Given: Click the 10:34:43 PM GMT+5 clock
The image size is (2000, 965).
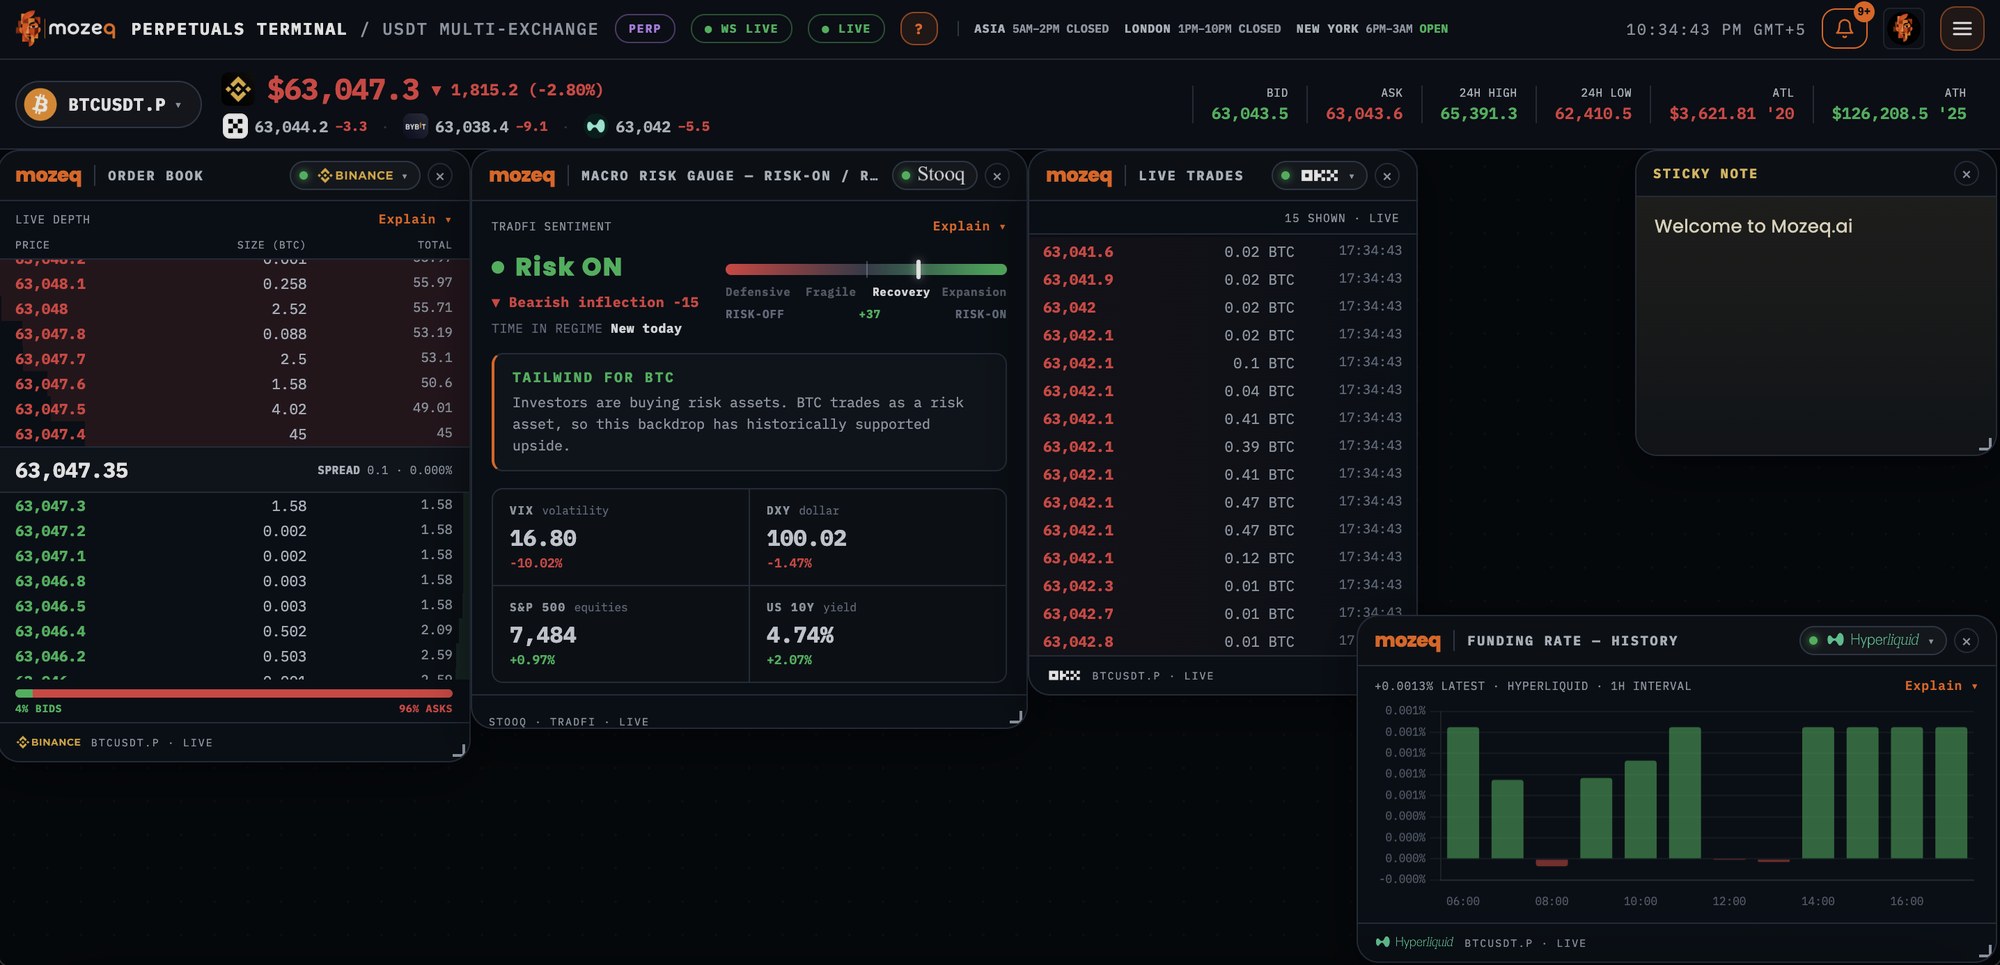Looking at the screenshot, I should (1715, 29).
